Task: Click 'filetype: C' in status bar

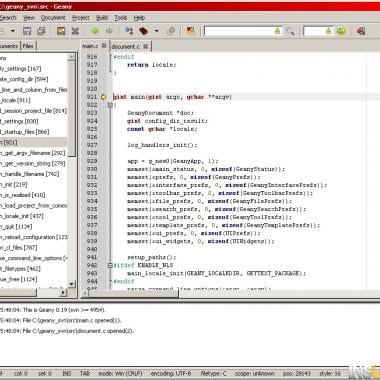Action: 213,373
